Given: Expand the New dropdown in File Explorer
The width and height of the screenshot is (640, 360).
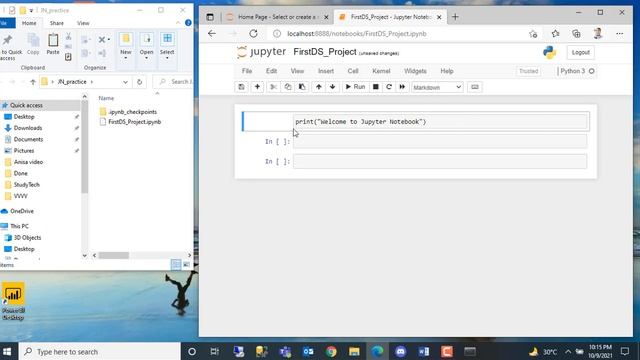Looking at the screenshot, I should pyautogui.click(x=126, y=58).
